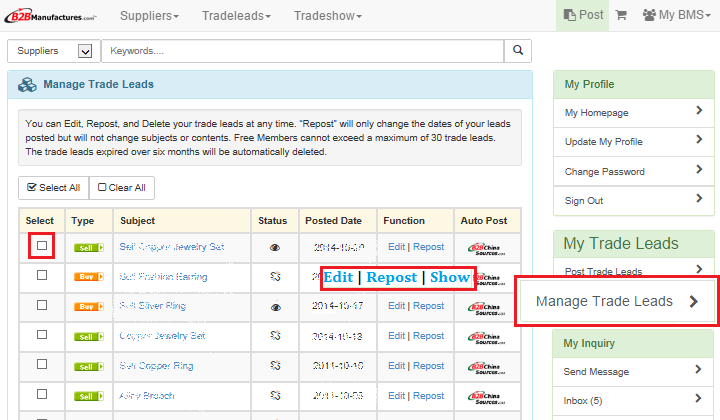Open the Tradeshow navigation menu

[x=332, y=16]
